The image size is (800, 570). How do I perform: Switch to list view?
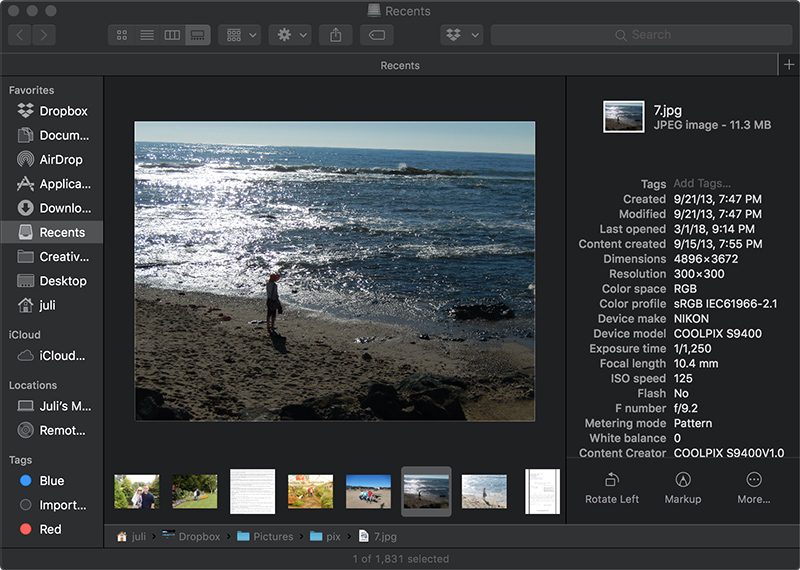tap(147, 35)
